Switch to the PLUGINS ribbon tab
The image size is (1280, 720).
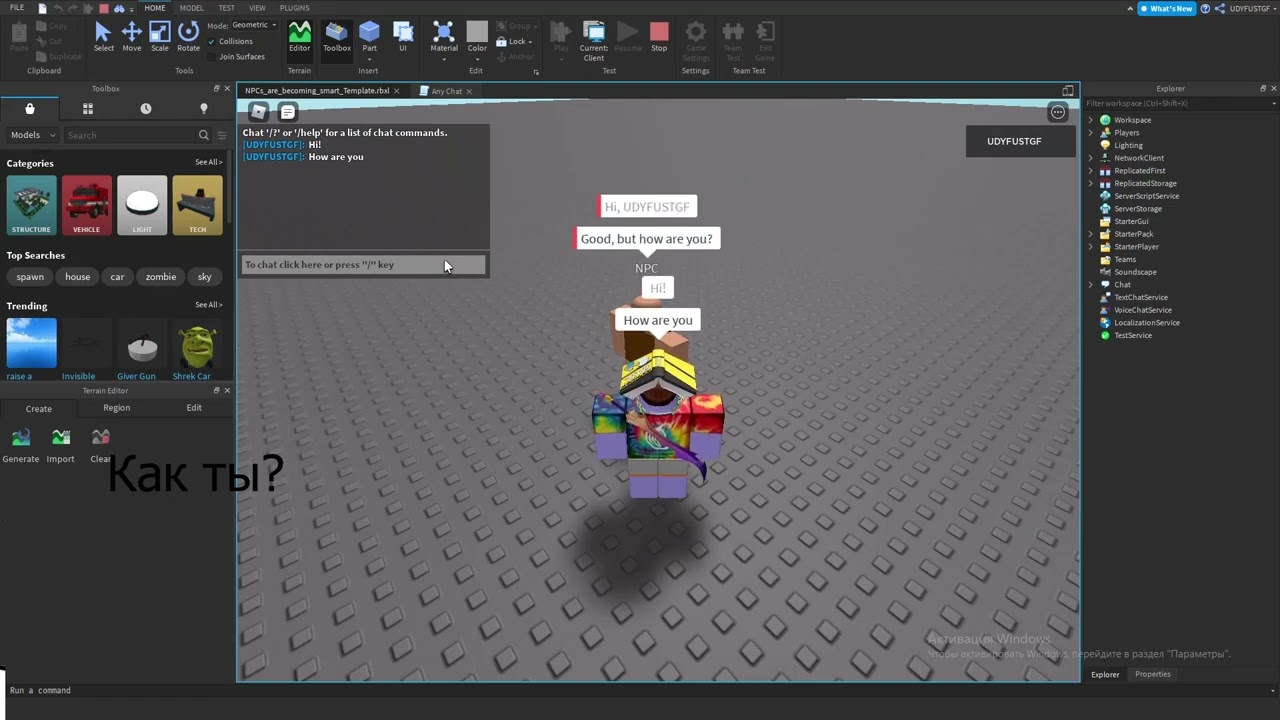tap(294, 8)
